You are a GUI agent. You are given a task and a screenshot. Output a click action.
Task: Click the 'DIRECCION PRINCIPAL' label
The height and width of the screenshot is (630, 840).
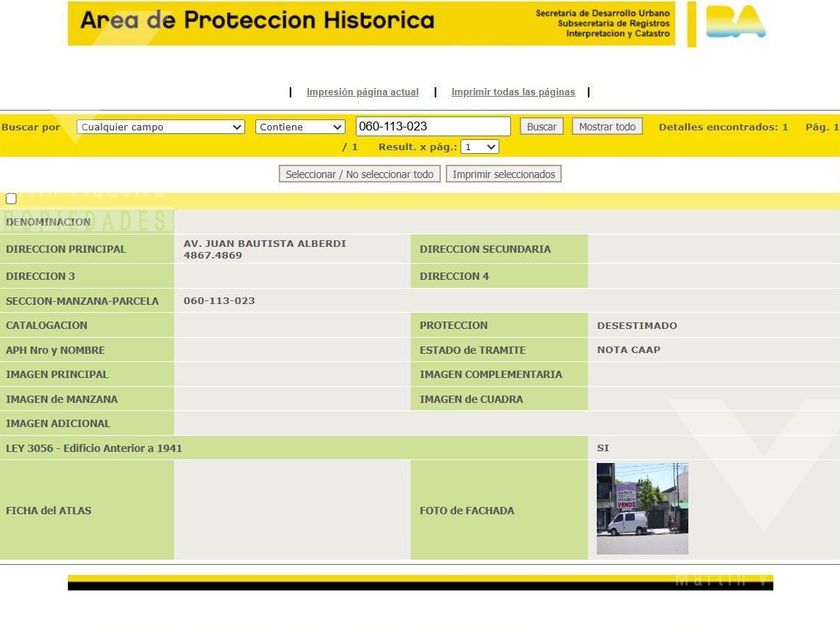[66, 249]
